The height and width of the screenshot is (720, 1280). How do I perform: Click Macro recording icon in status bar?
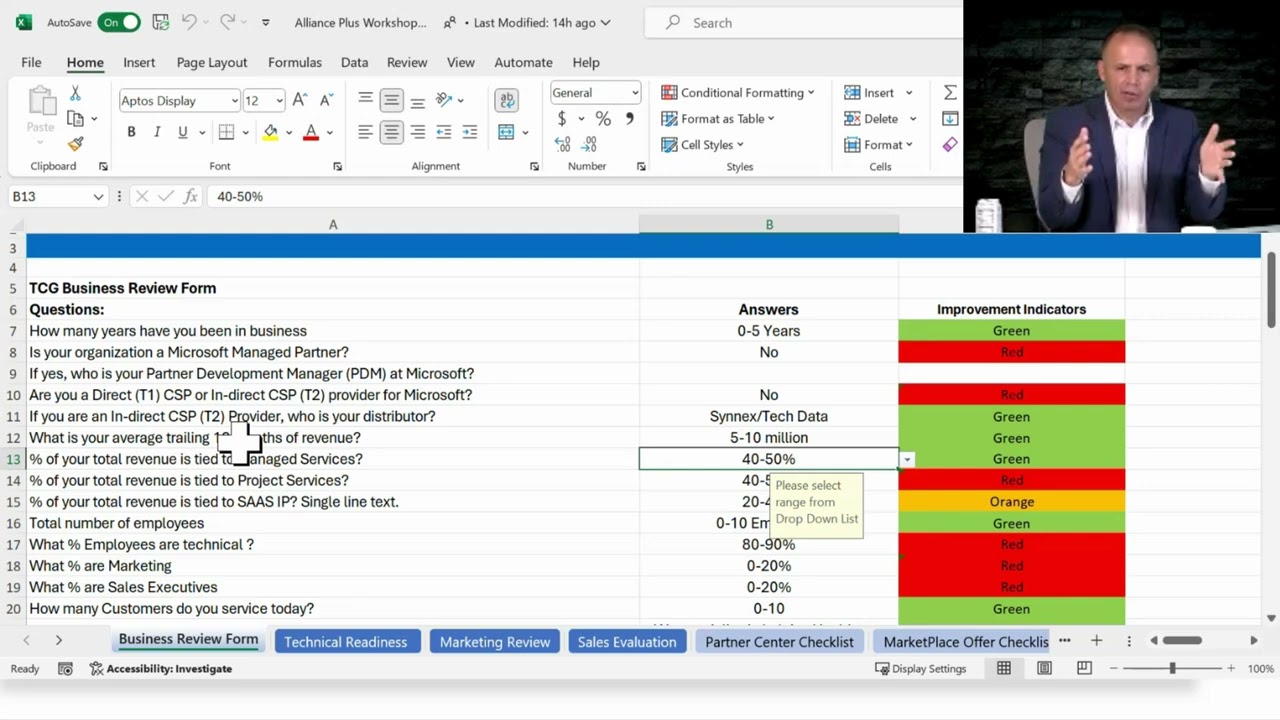pyautogui.click(x=65, y=668)
